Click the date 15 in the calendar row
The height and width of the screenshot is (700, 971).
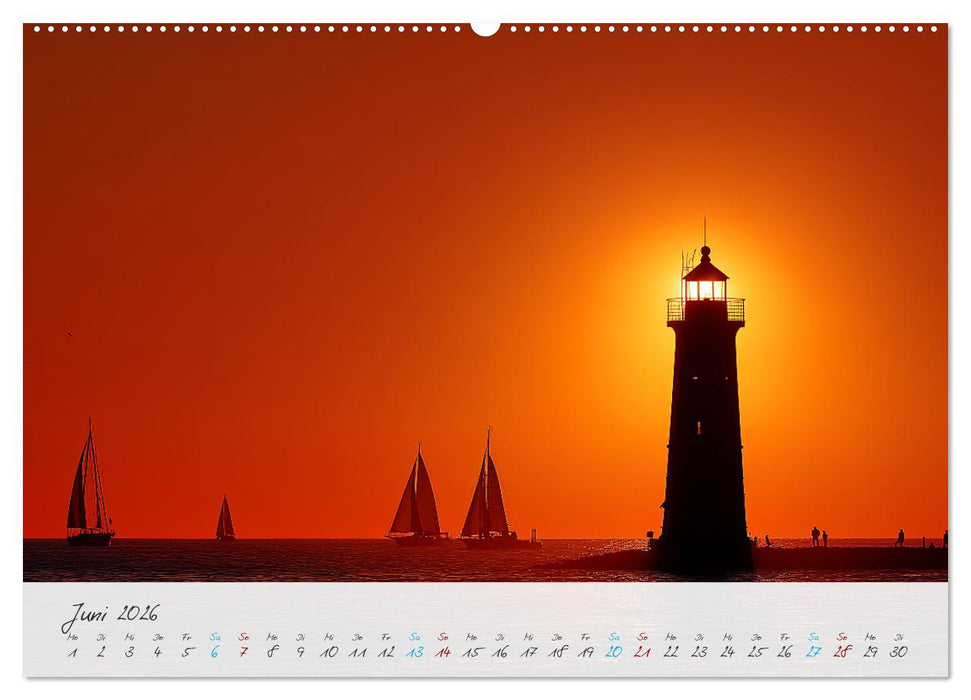point(470,652)
